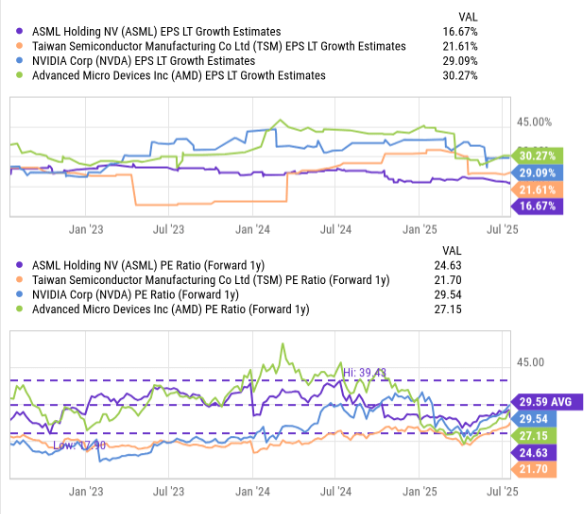Click the blue NVDA EPS legend dot
Screen dimensions: 587x514
[19, 61]
